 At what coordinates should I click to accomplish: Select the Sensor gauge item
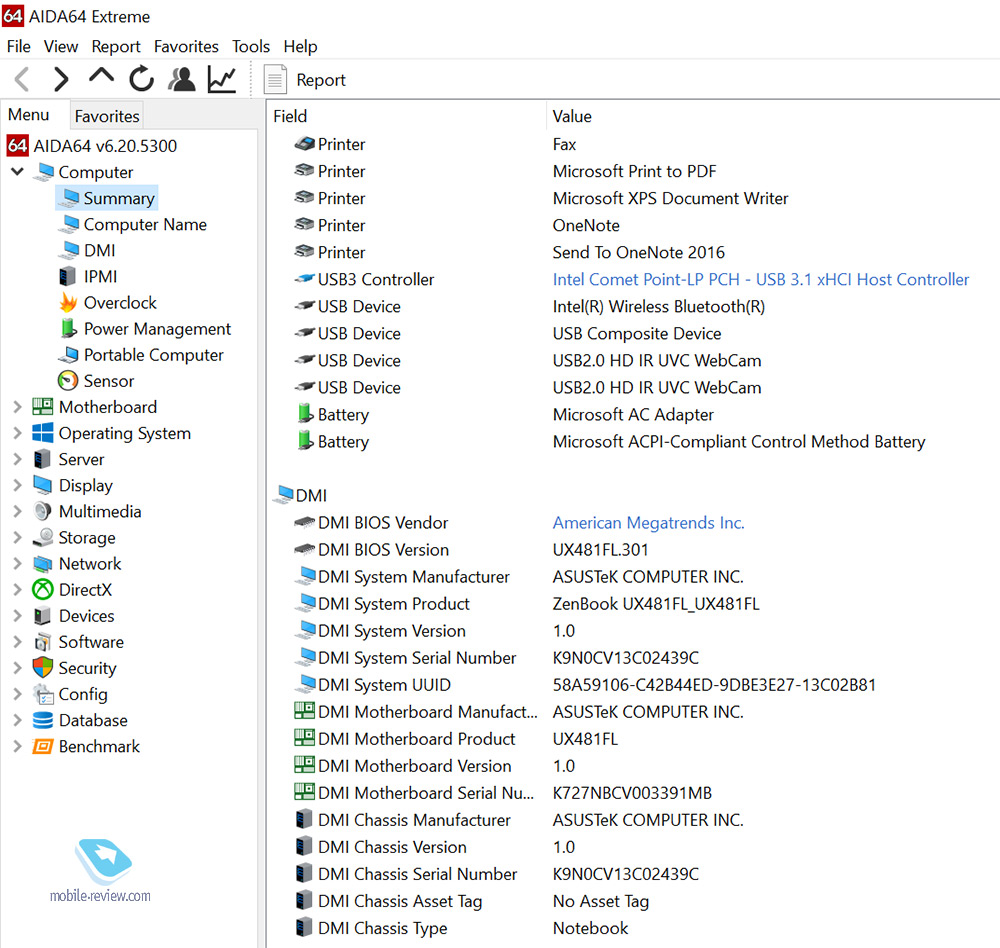tap(108, 381)
